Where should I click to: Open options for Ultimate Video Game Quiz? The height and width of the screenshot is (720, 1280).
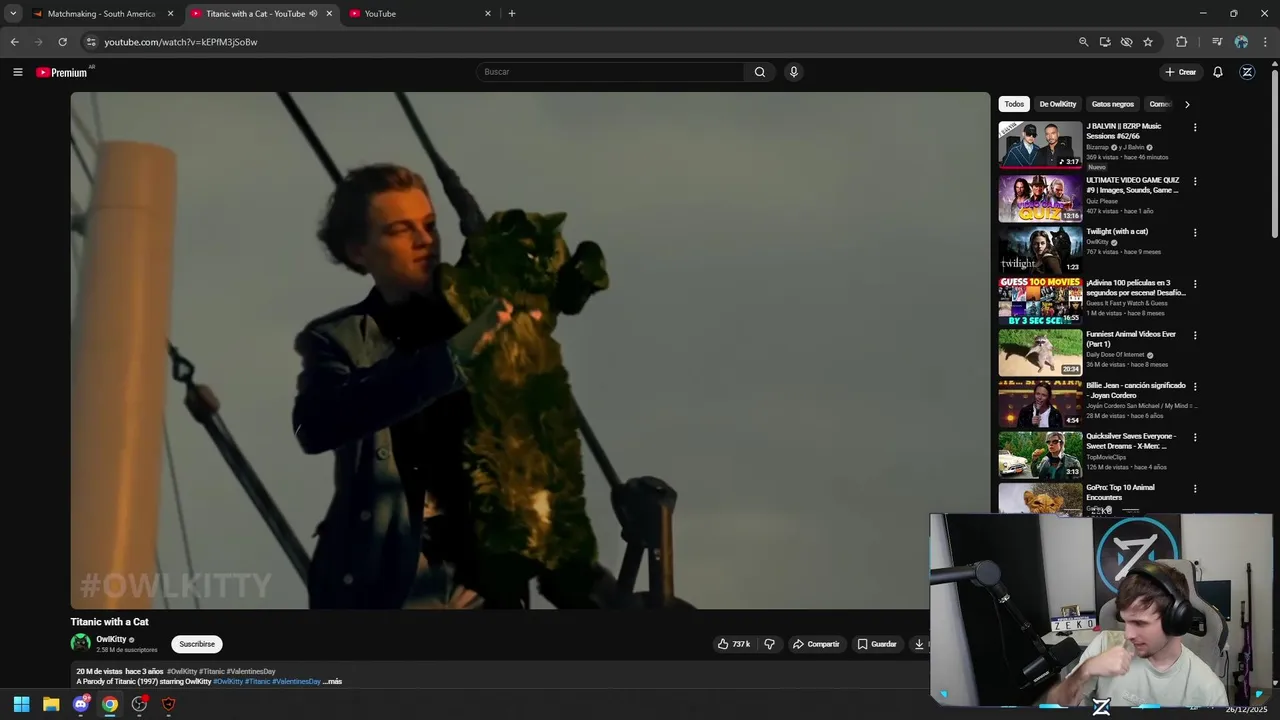1195,182
